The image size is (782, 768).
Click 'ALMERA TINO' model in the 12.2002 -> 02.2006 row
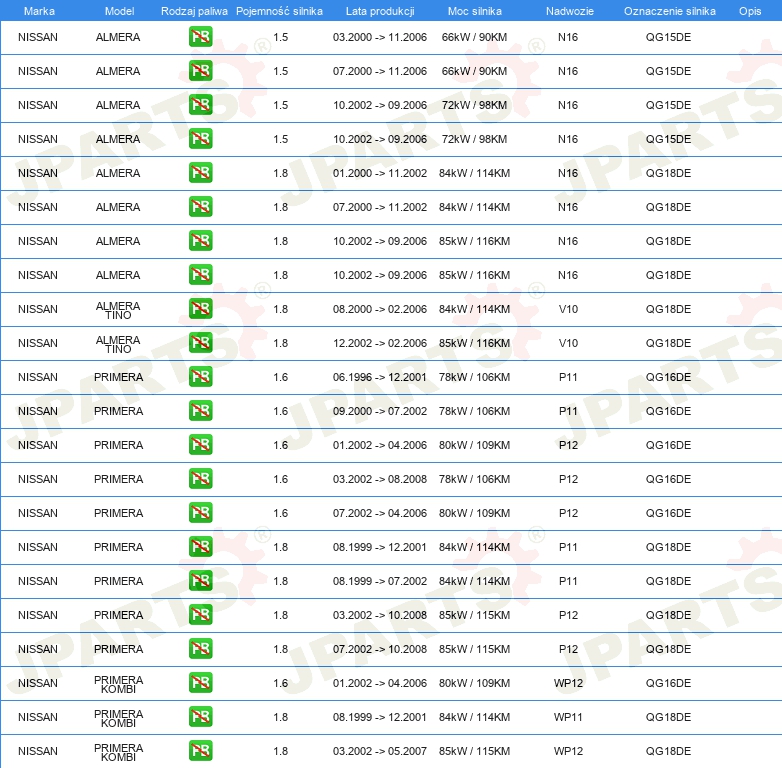(118, 344)
